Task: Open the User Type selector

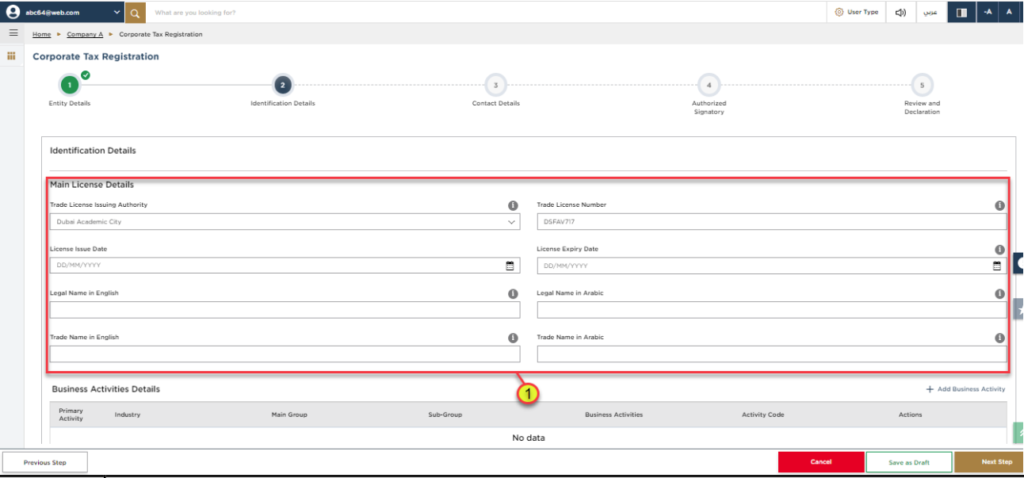Action: click(856, 12)
